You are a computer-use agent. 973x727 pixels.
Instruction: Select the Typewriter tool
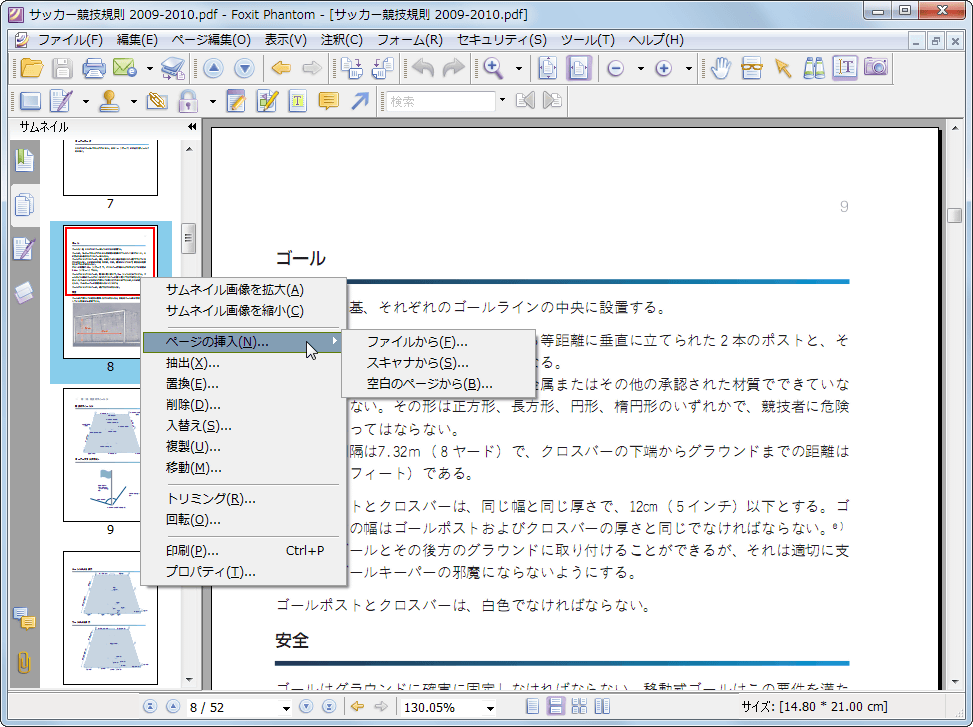[297, 100]
